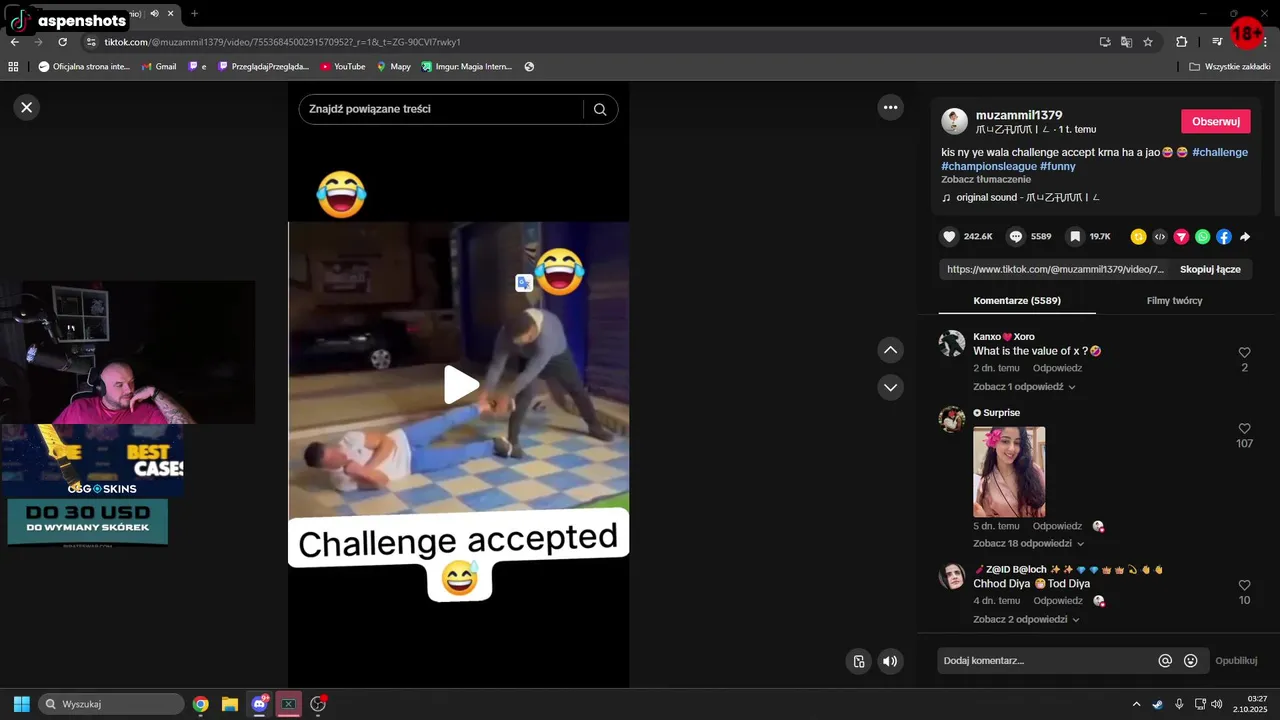The width and height of the screenshot is (1280, 720).
Task: Open 'Wszystkie zakładki' folder
Action: [x=1230, y=67]
